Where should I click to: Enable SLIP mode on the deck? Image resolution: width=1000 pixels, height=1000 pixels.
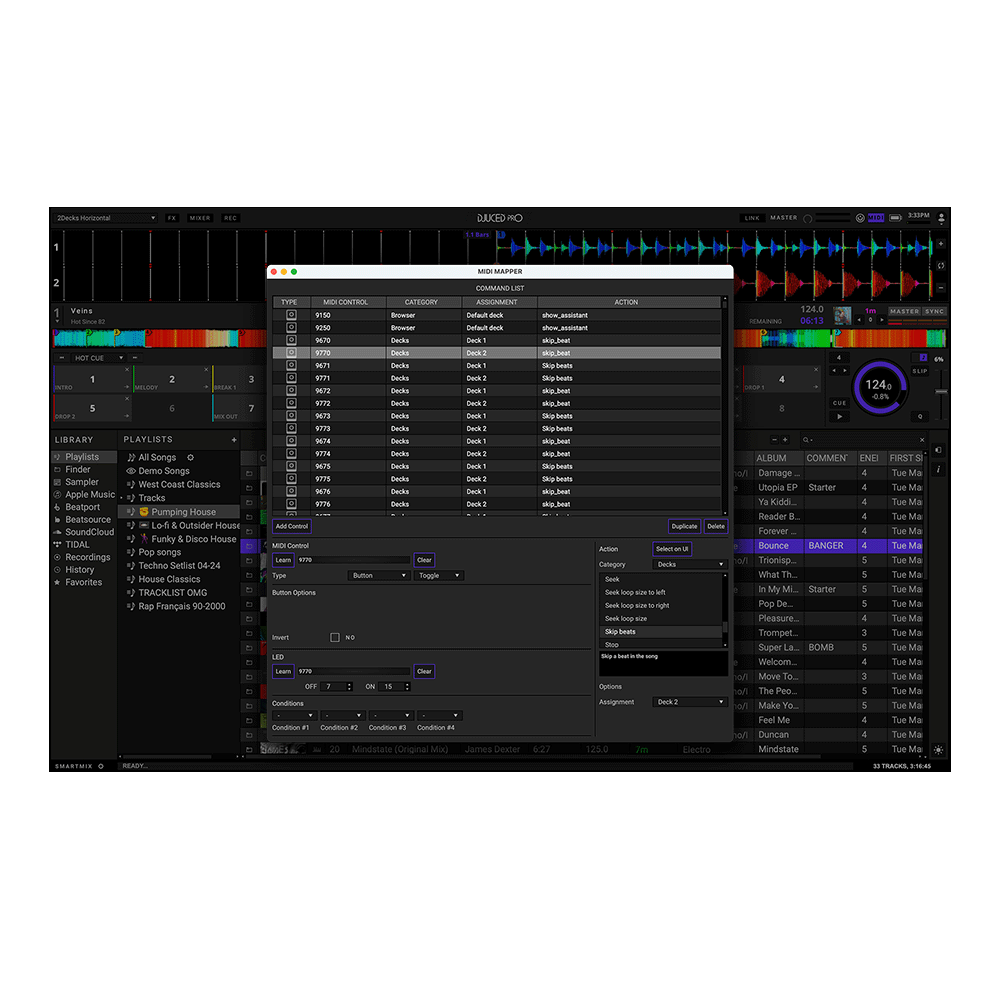coord(920,371)
